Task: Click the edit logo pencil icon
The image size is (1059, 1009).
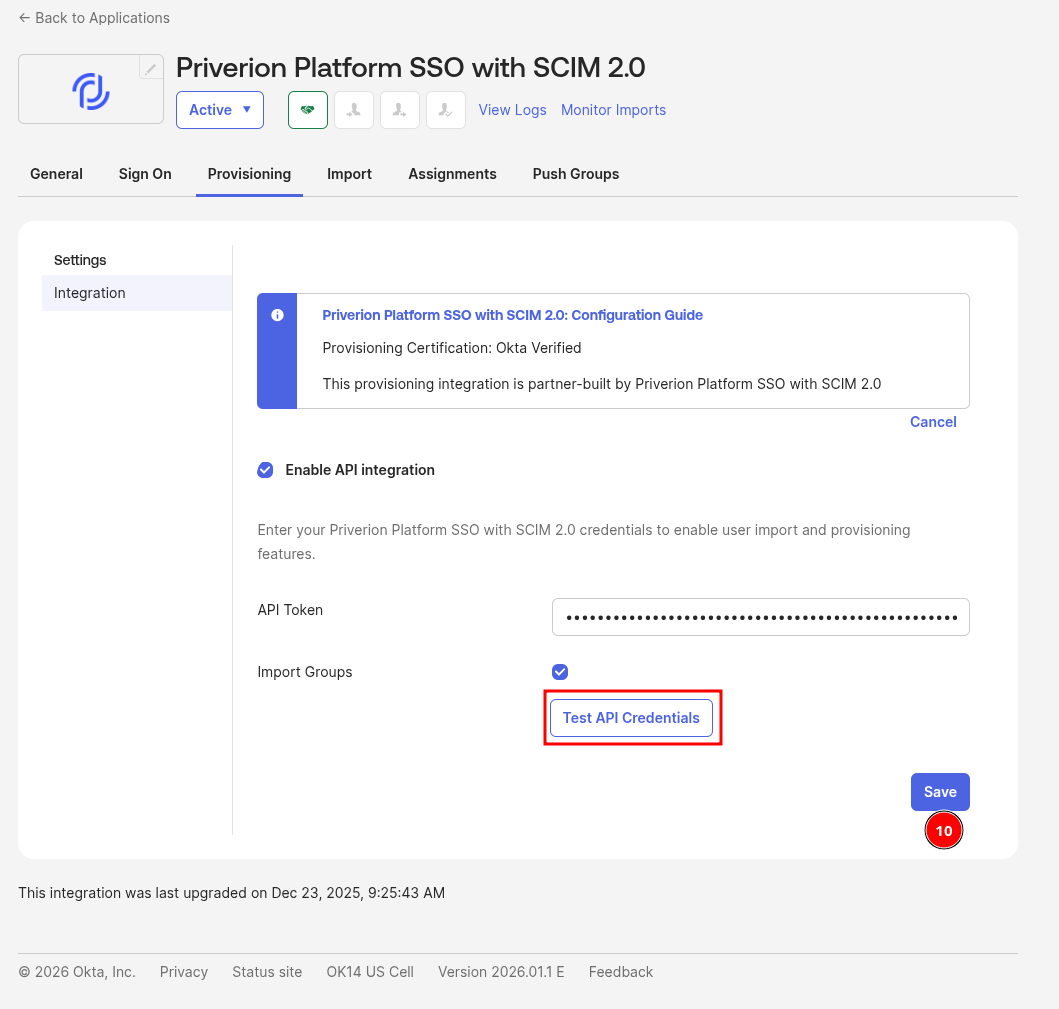Action: point(151,68)
